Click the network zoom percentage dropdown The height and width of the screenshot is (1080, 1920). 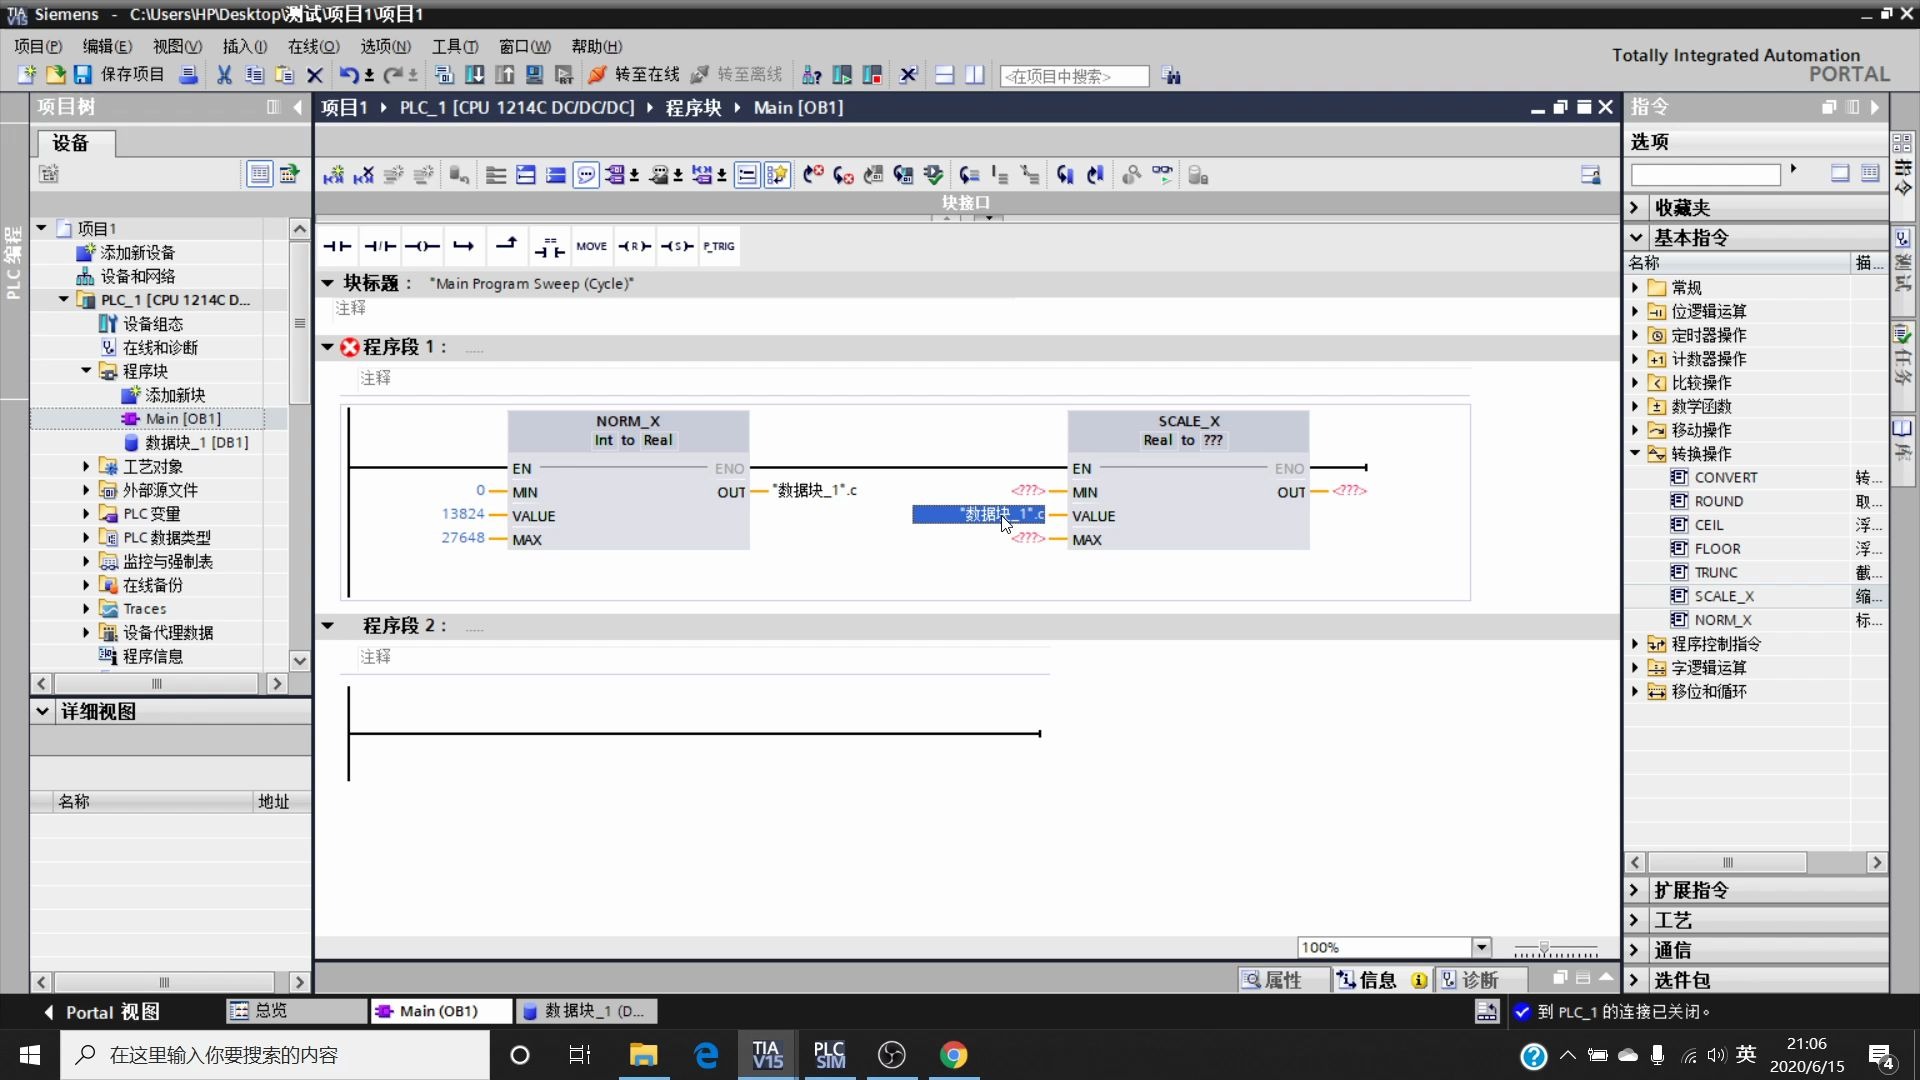(1478, 945)
